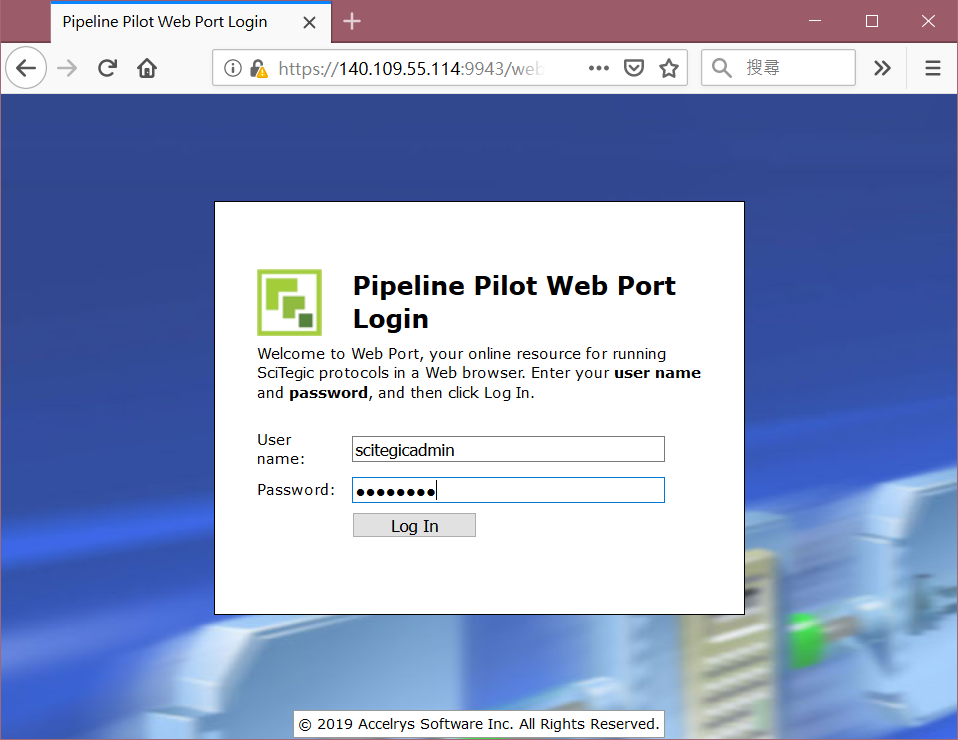Click the welcome paragraph text
The image size is (958, 740).
click(x=479, y=373)
